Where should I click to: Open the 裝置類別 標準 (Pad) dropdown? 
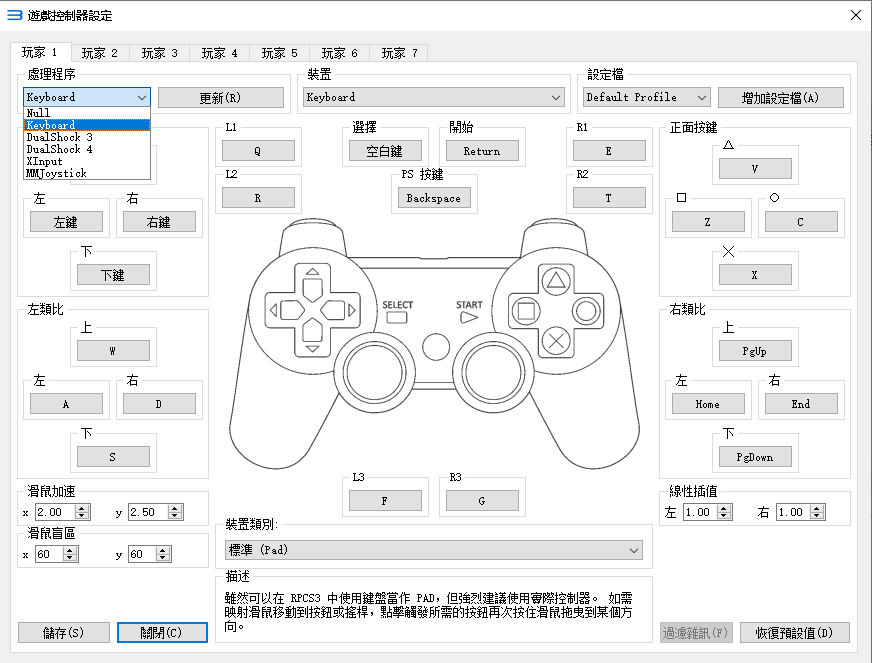pyautogui.click(x=433, y=548)
